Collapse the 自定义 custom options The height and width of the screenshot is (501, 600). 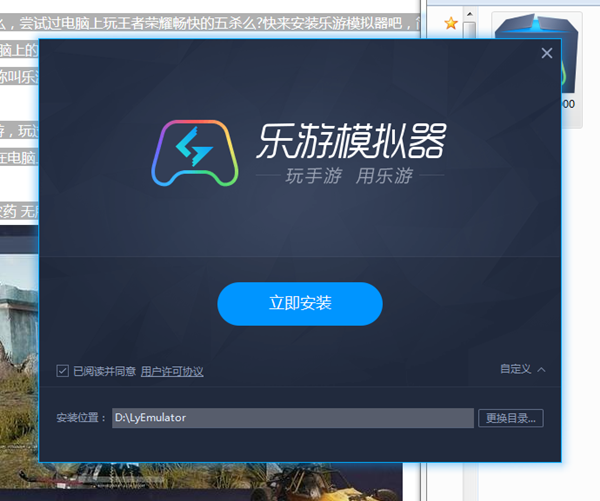click(x=523, y=369)
